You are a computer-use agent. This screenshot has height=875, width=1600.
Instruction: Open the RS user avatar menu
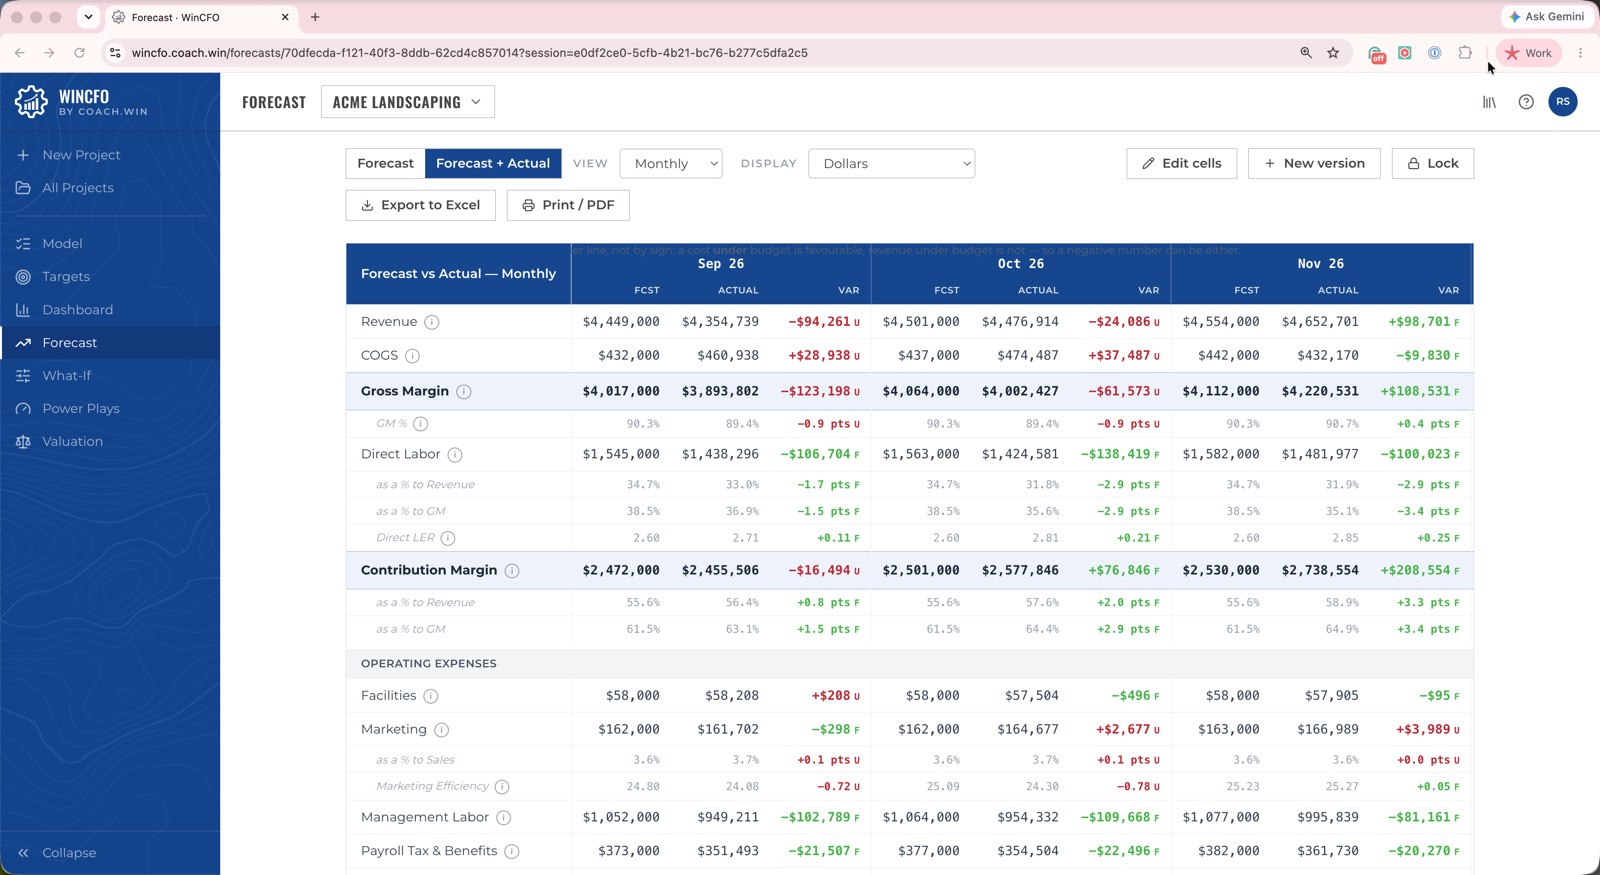[1563, 102]
